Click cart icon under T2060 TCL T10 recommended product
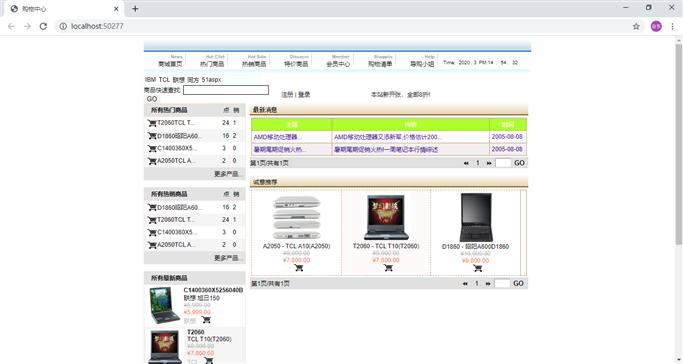Image resolution: width=683 pixels, height=364 pixels. coord(388,267)
